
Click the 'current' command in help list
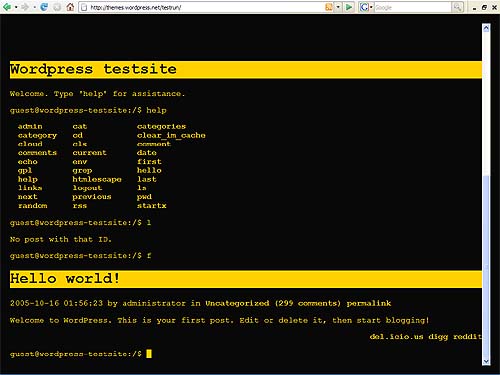coord(89,153)
